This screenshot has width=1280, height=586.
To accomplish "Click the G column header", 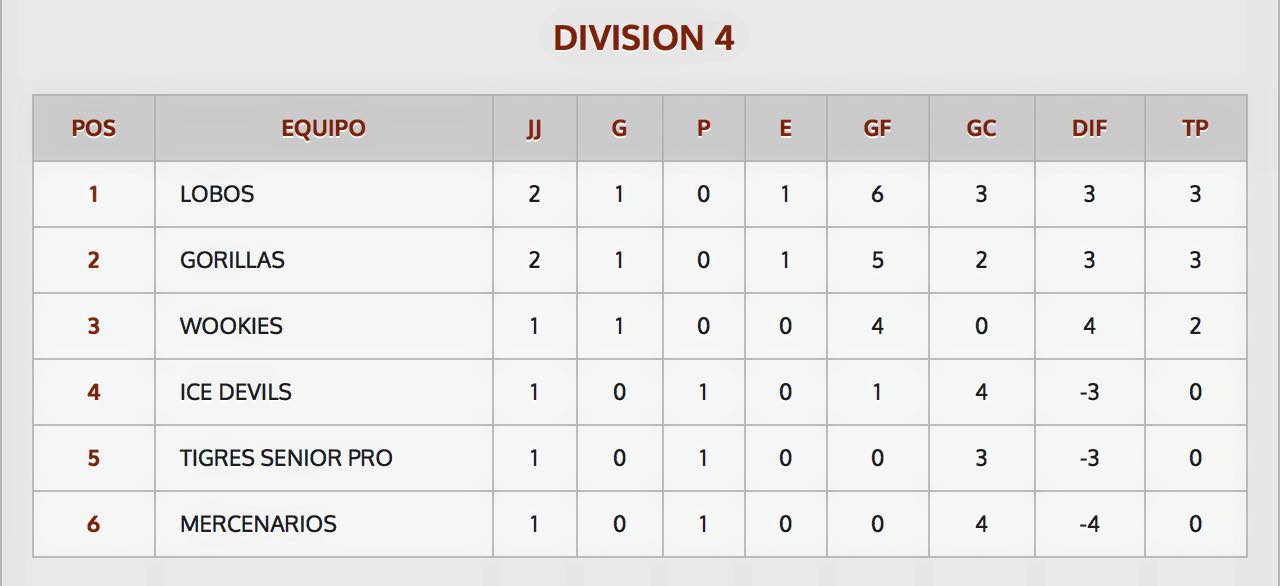I will tap(619, 128).
